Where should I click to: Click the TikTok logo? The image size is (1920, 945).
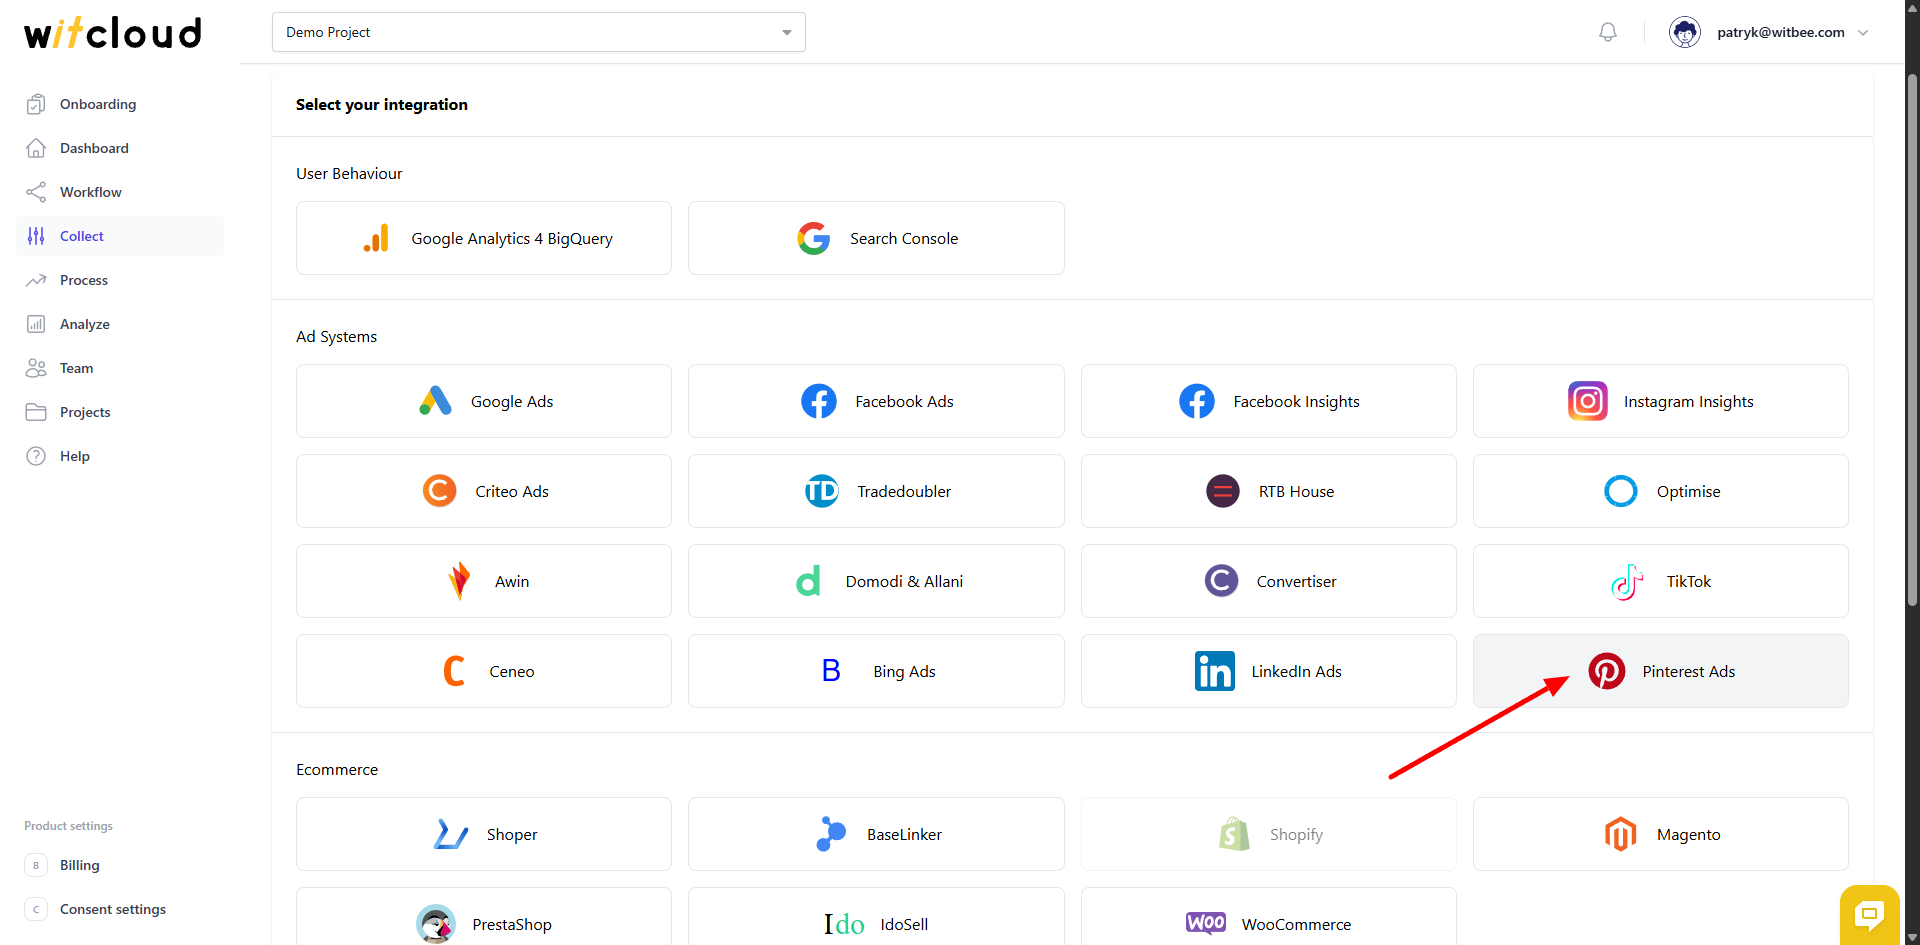[x=1627, y=581]
